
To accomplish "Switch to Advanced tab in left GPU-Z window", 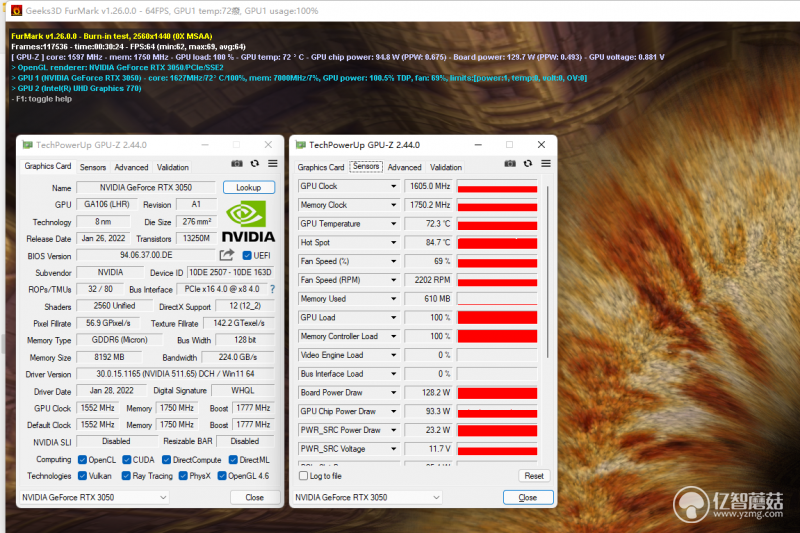I will [131, 167].
